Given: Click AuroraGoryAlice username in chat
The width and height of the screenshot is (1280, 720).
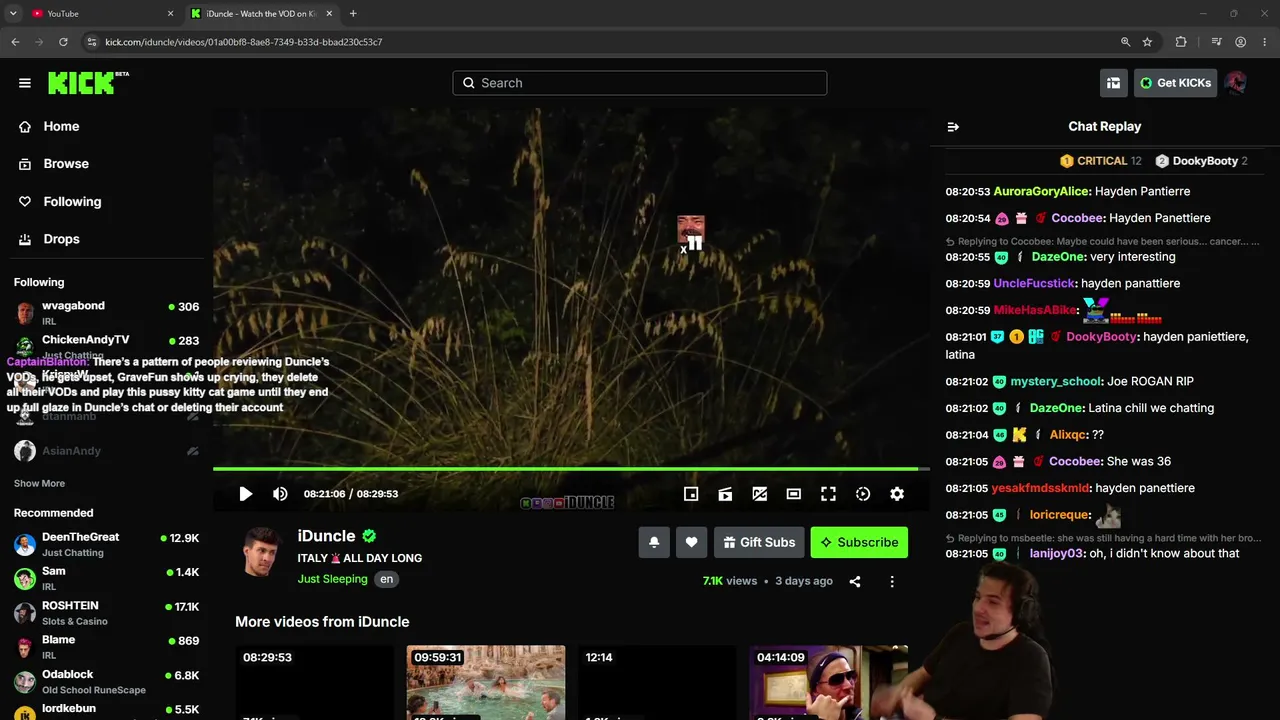Looking at the screenshot, I should pyautogui.click(x=1041, y=191).
